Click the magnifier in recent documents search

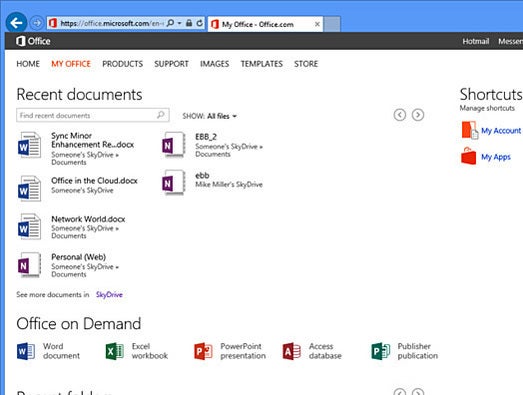click(x=161, y=115)
